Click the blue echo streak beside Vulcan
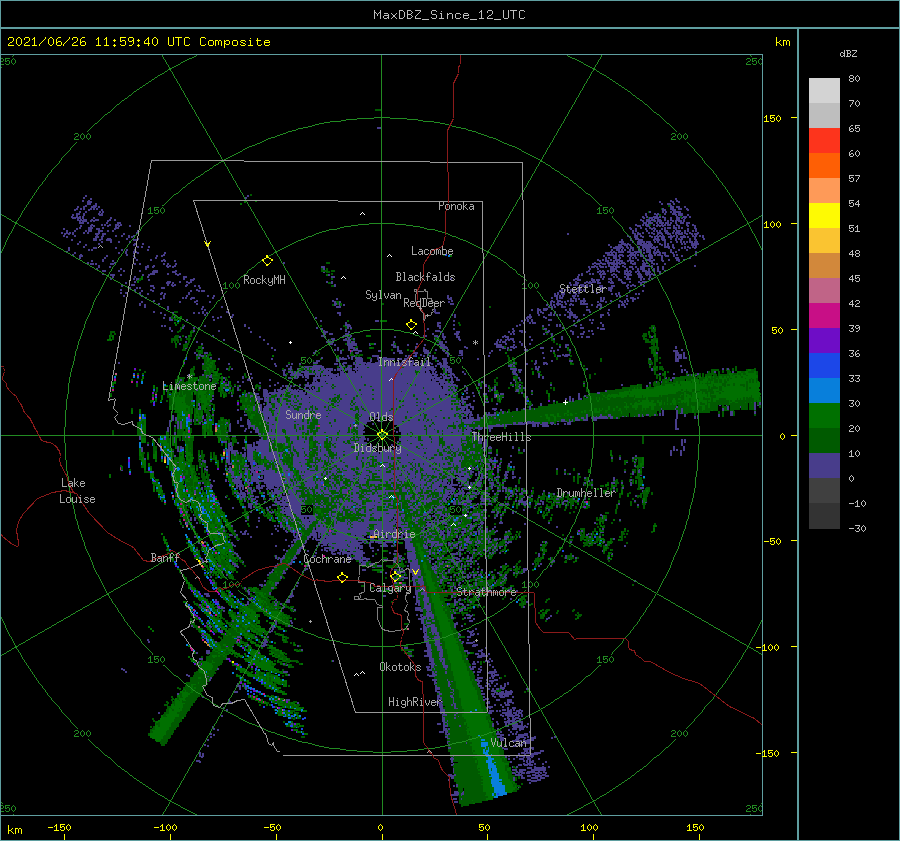Viewport: 900px width, 841px height. tap(492, 768)
